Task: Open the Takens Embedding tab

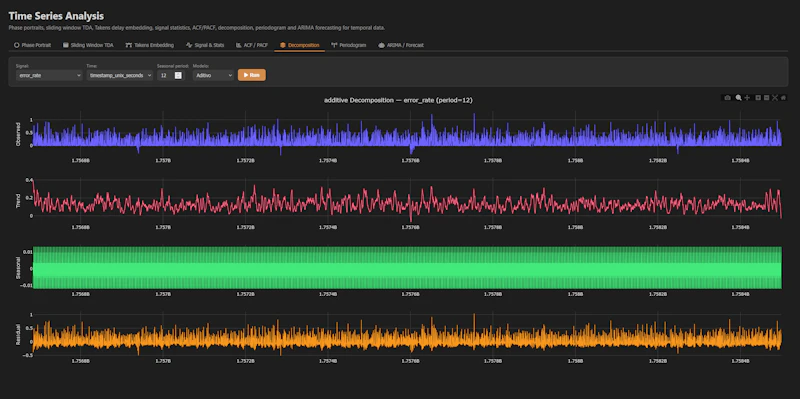Action: (x=149, y=45)
